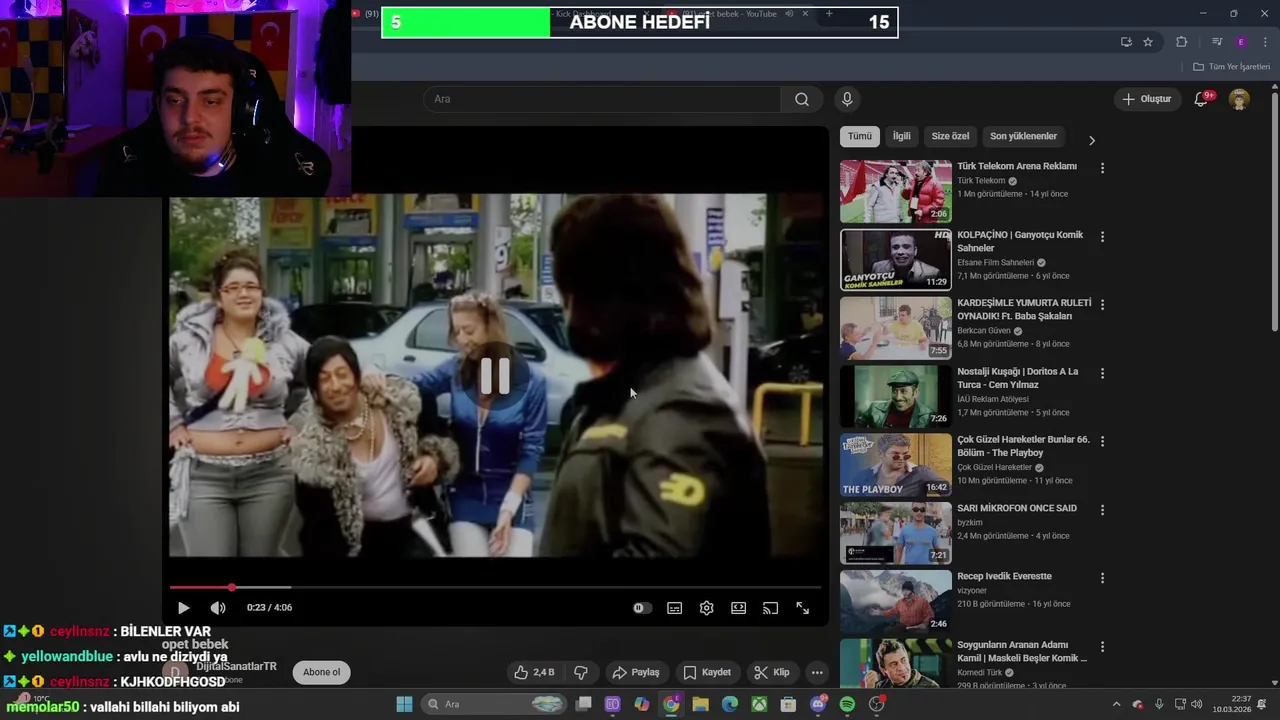Resume the video with the play button
This screenshot has width=1280, height=720.
click(183, 608)
